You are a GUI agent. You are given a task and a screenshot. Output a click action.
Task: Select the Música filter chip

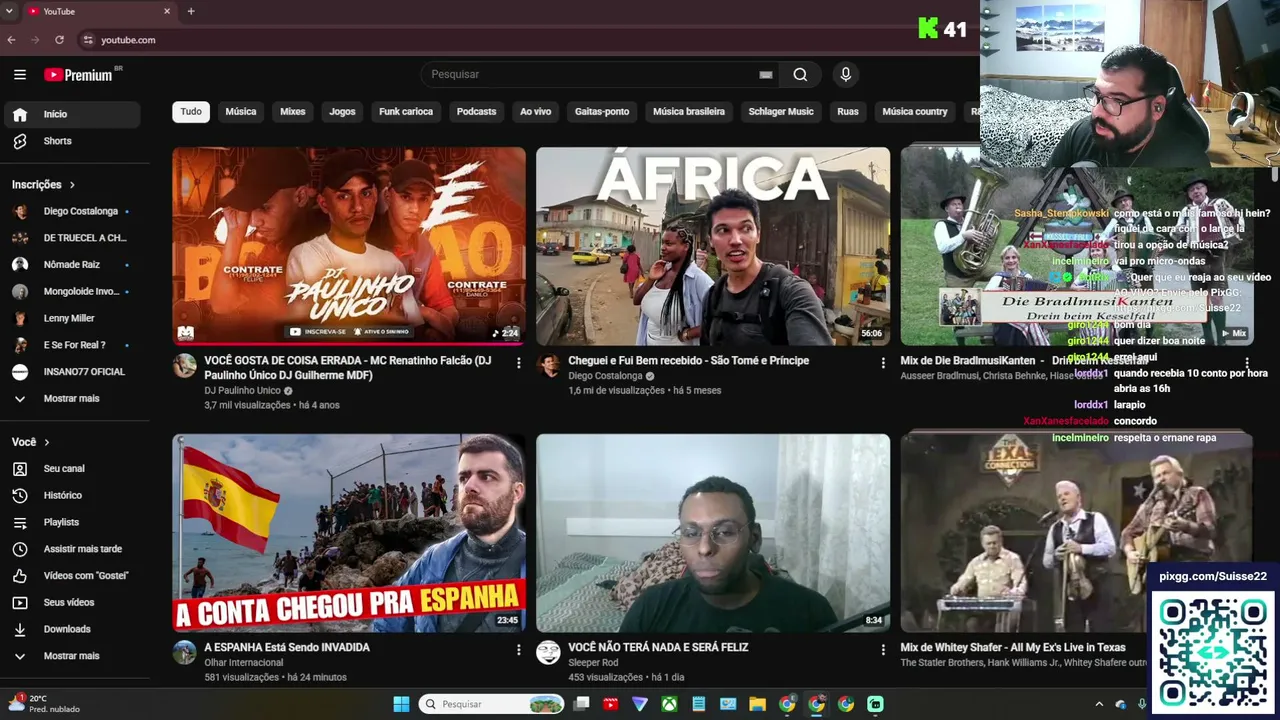tap(241, 112)
